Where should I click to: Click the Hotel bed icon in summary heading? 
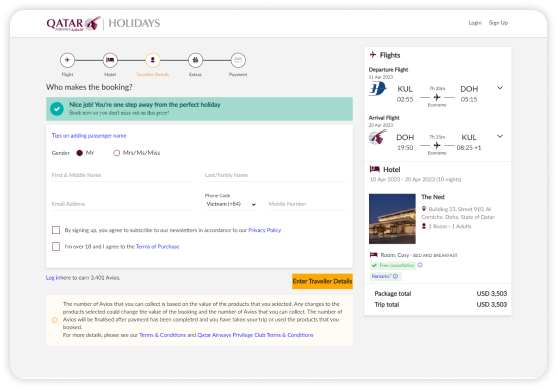[374, 169]
